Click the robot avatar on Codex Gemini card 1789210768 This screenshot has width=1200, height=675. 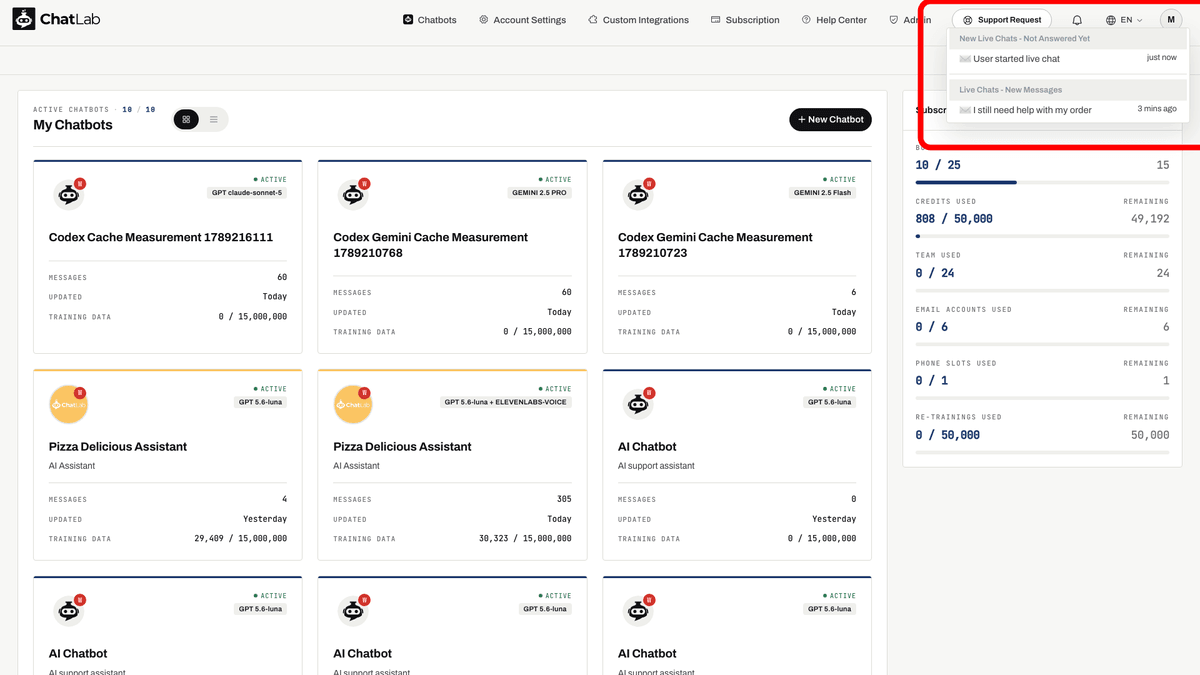tap(353, 195)
